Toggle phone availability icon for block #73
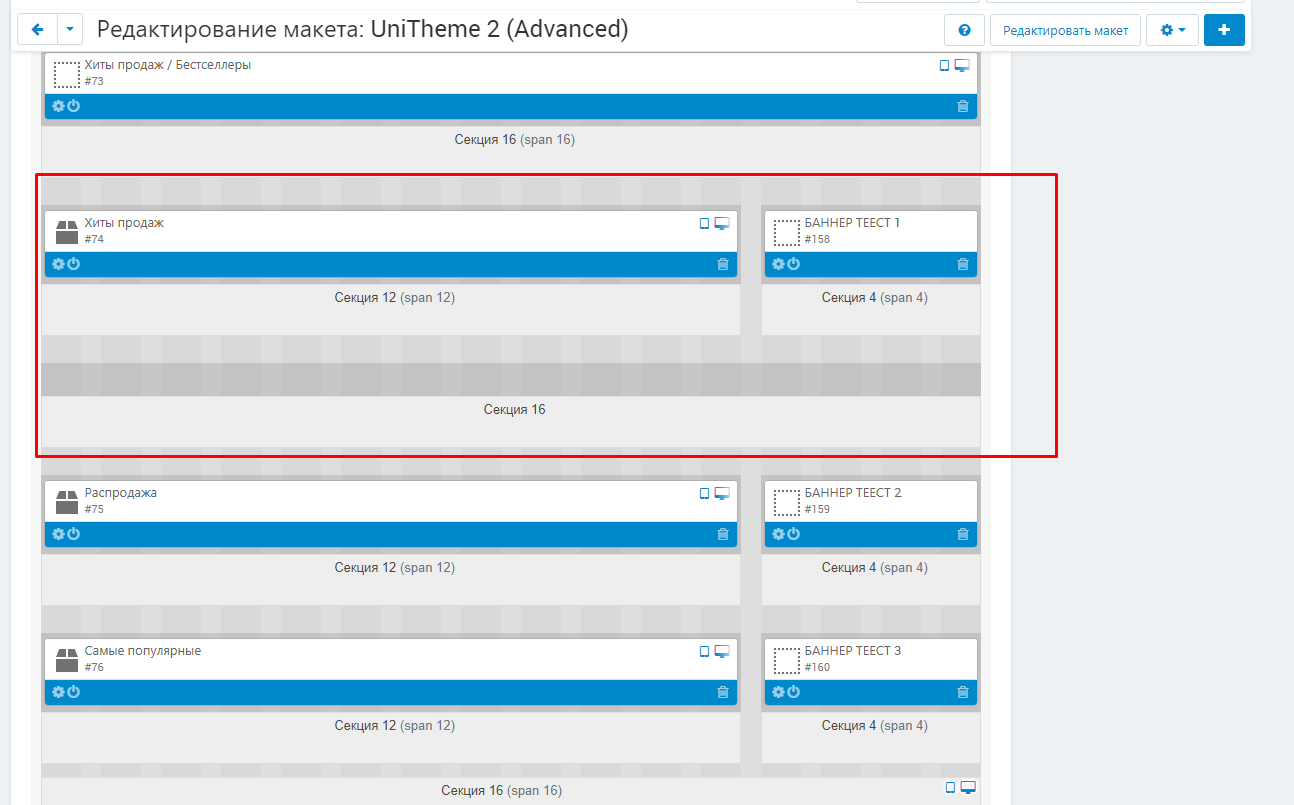This screenshot has height=805, width=1294. point(944,65)
